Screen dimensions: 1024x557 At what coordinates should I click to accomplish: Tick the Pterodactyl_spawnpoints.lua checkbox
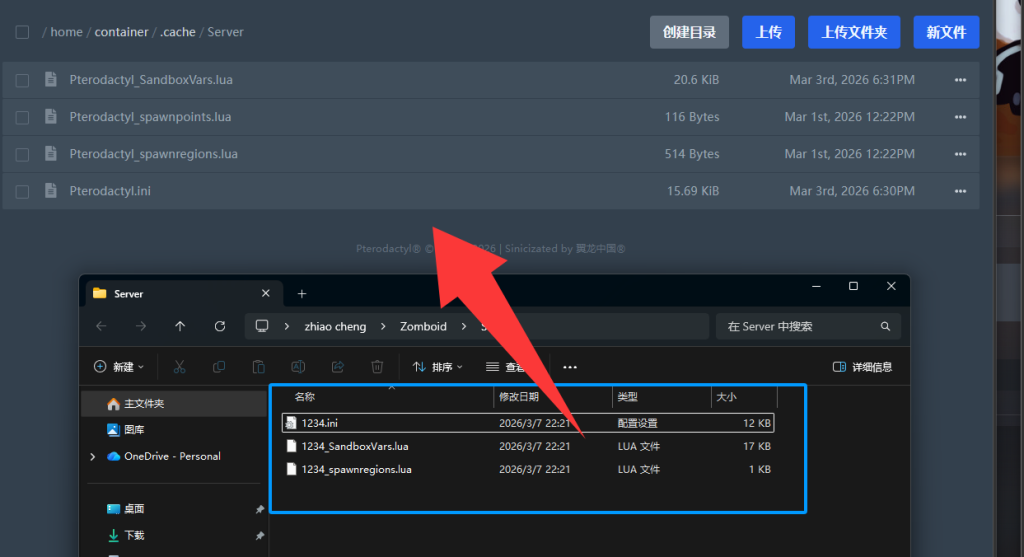22,117
